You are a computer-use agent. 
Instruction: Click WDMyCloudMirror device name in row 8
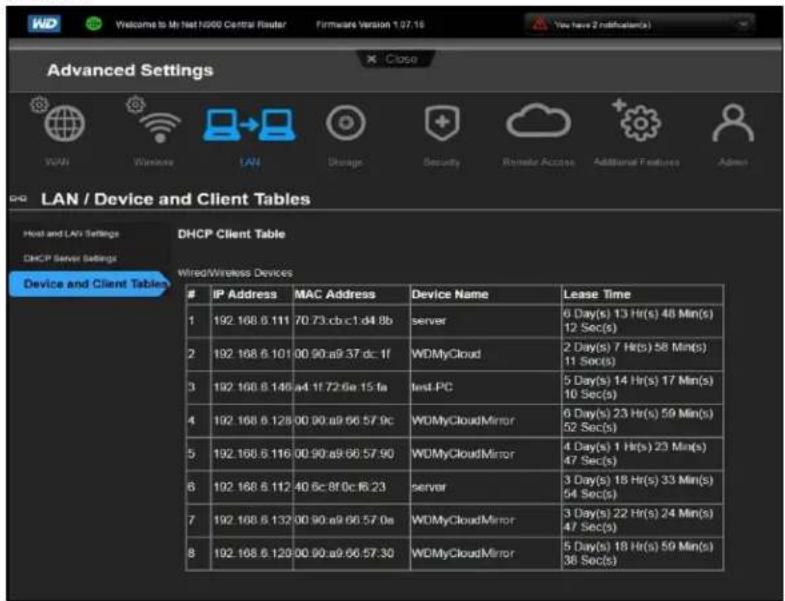[x=463, y=553]
